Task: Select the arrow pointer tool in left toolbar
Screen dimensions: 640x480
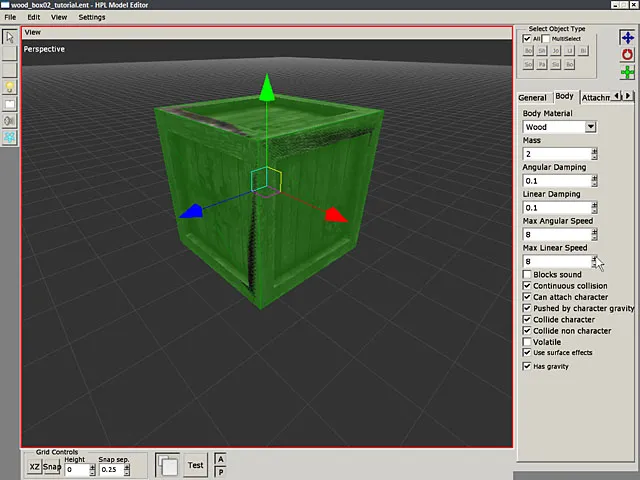Action: tap(10, 37)
